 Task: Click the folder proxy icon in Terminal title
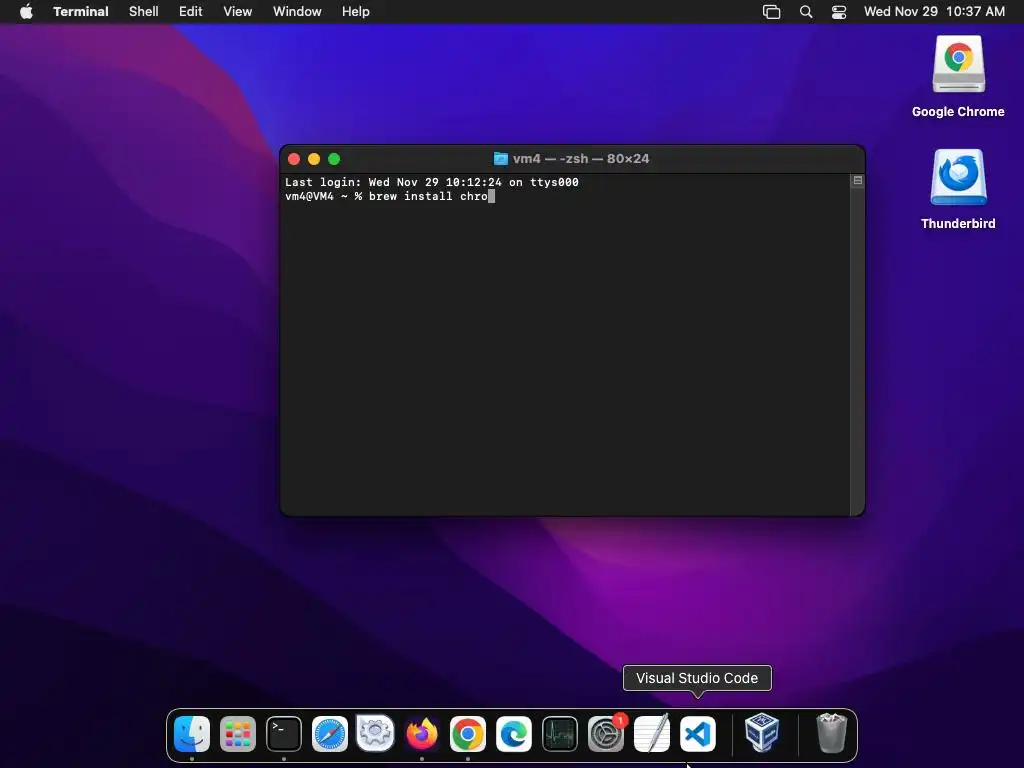500,159
